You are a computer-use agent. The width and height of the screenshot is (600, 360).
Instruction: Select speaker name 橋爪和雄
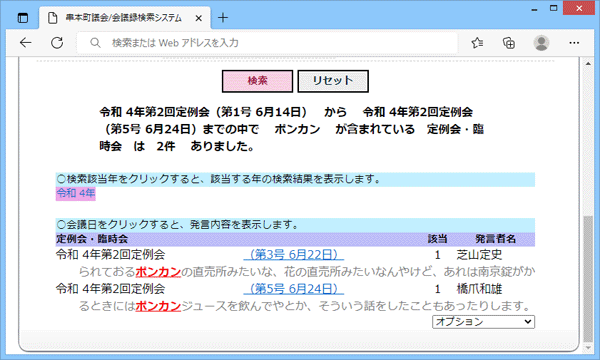479,289
